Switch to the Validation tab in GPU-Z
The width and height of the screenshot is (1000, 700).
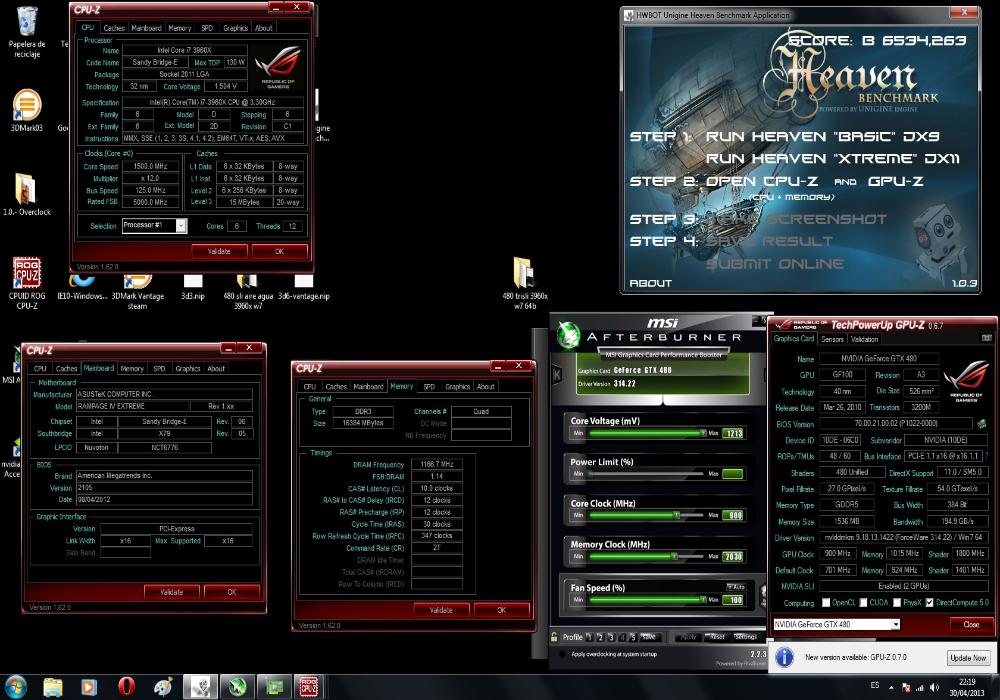(864, 339)
